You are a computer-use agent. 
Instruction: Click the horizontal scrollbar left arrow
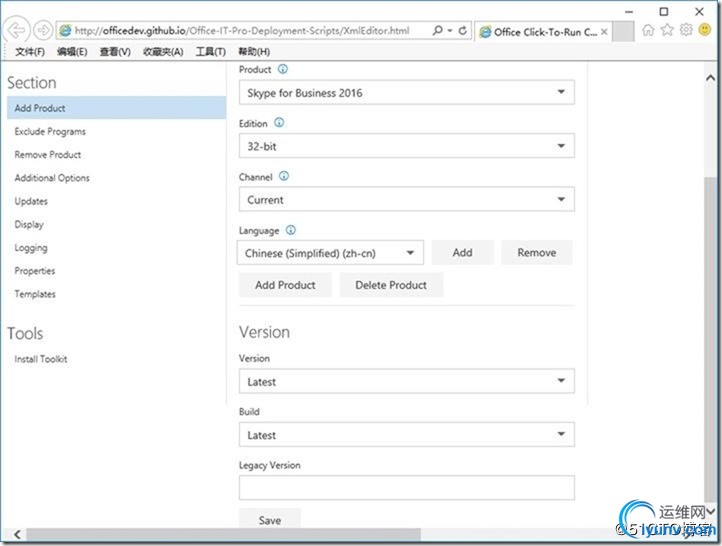point(17,534)
